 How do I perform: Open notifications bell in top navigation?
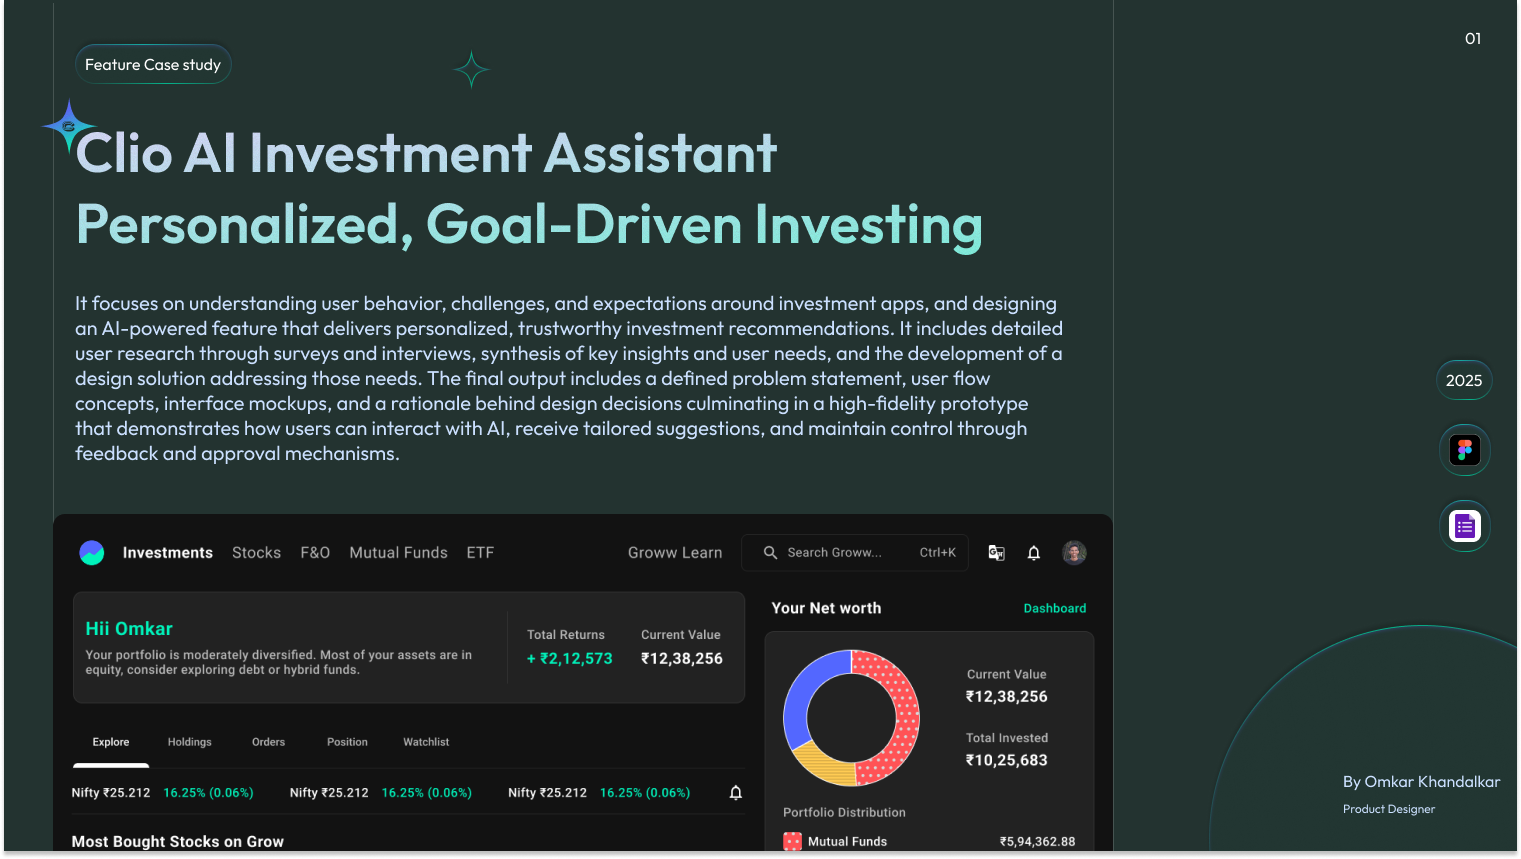click(x=1034, y=553)
